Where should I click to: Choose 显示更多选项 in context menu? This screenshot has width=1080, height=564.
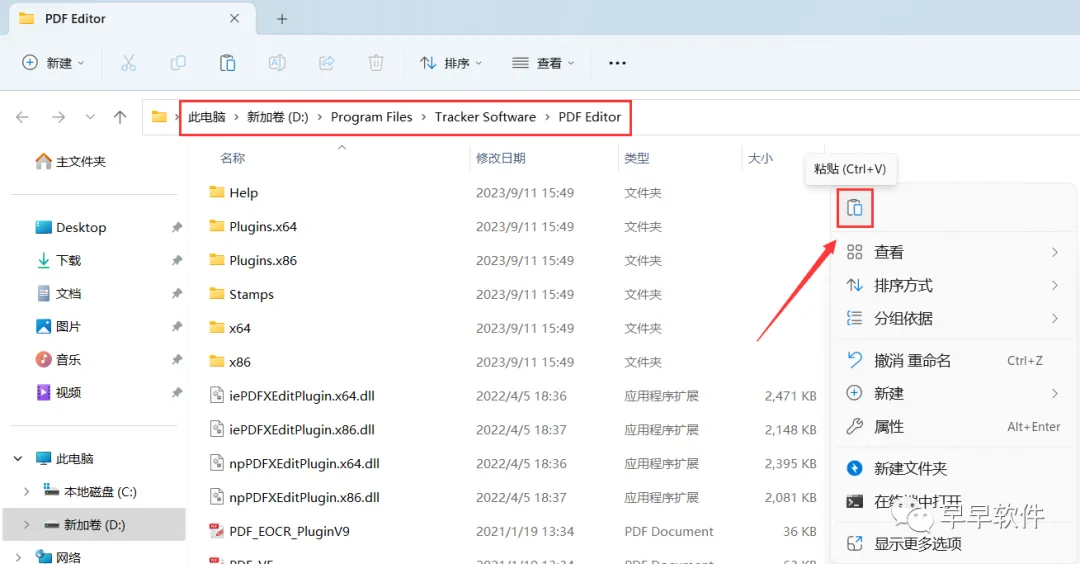coord(953,543)
